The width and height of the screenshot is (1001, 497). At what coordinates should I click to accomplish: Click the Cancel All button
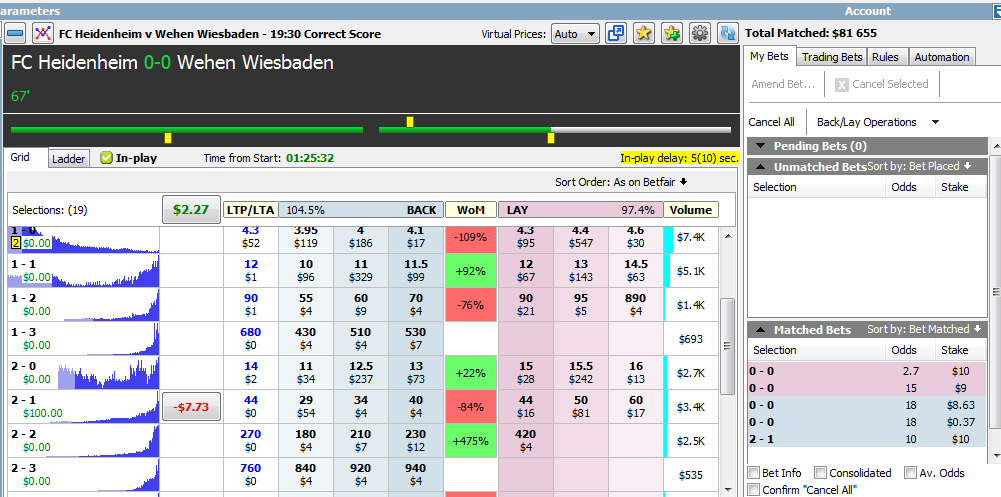[772, 122]
